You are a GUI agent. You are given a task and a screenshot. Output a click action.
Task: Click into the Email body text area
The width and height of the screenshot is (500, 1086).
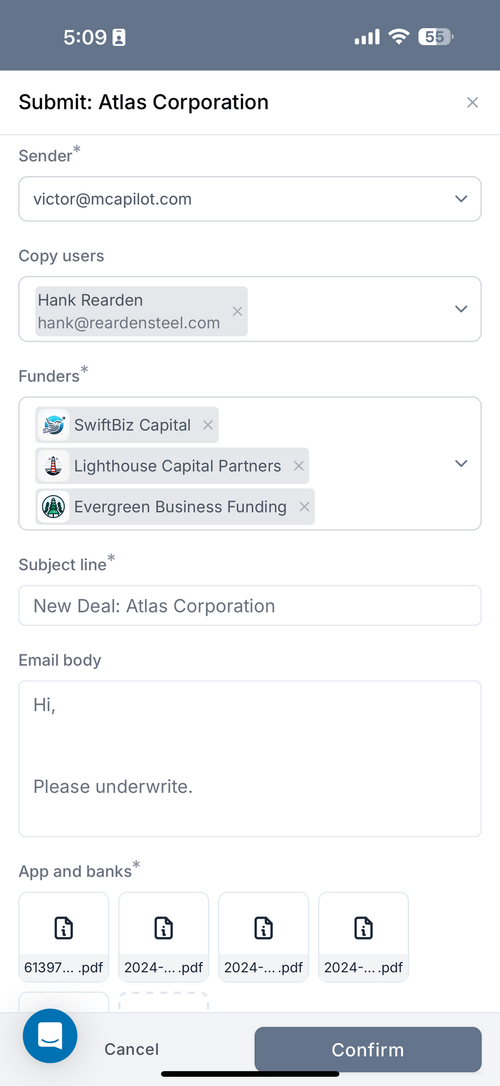(250, 758)
